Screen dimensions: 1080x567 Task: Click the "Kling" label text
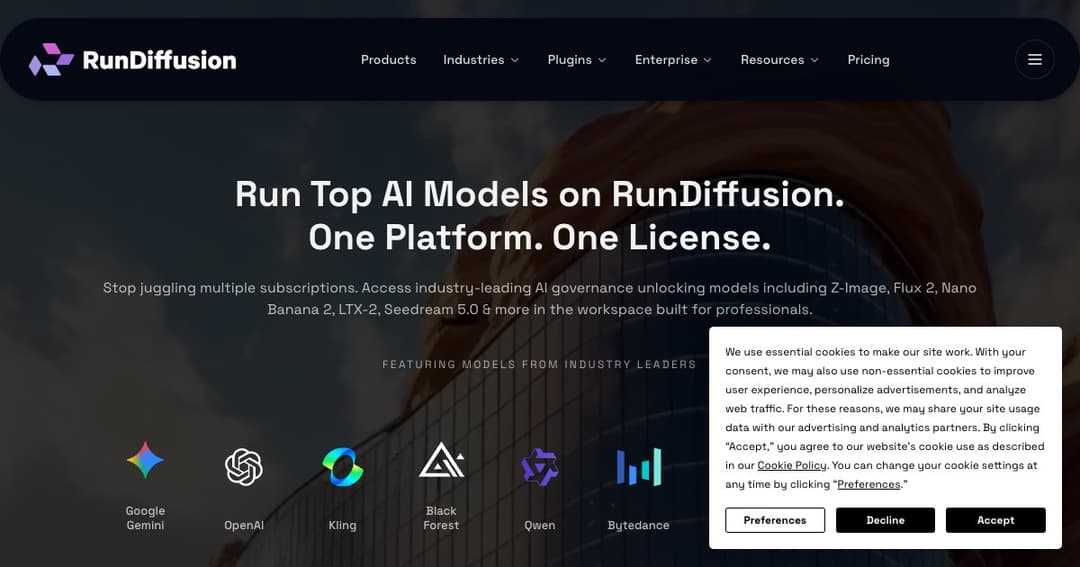point(342,525)
